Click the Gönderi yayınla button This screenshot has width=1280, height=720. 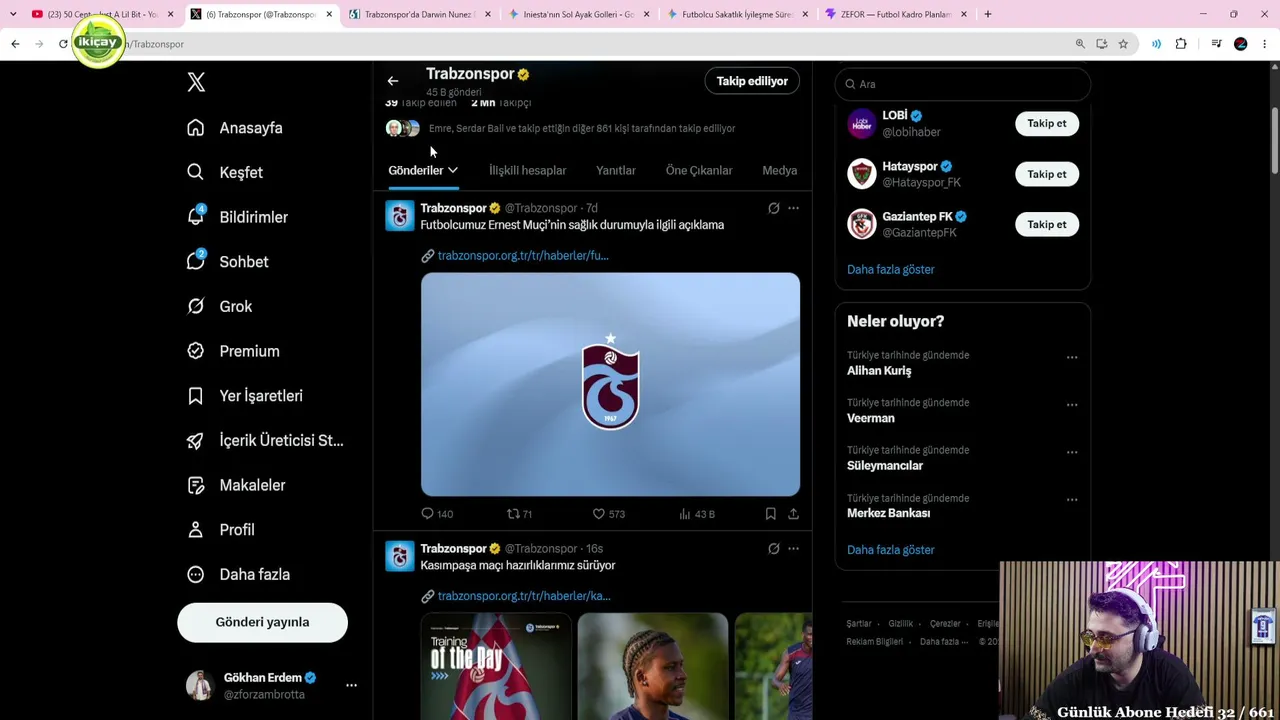[x=262, y=622]
